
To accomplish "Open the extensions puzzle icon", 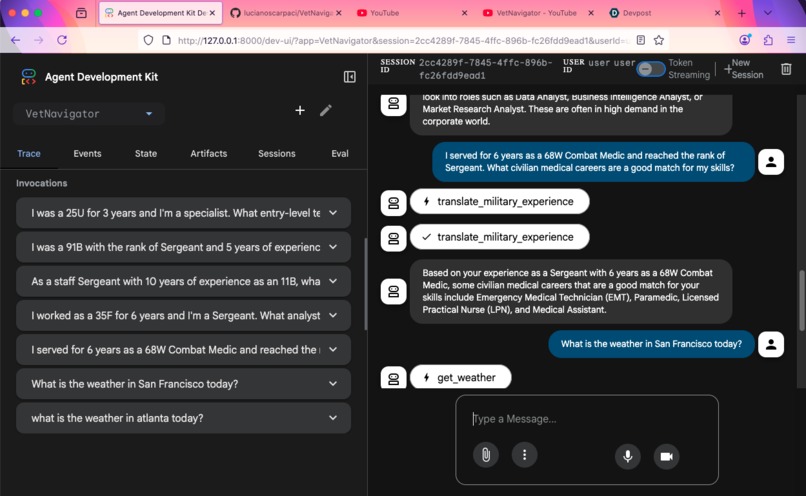I will (768, 40).
